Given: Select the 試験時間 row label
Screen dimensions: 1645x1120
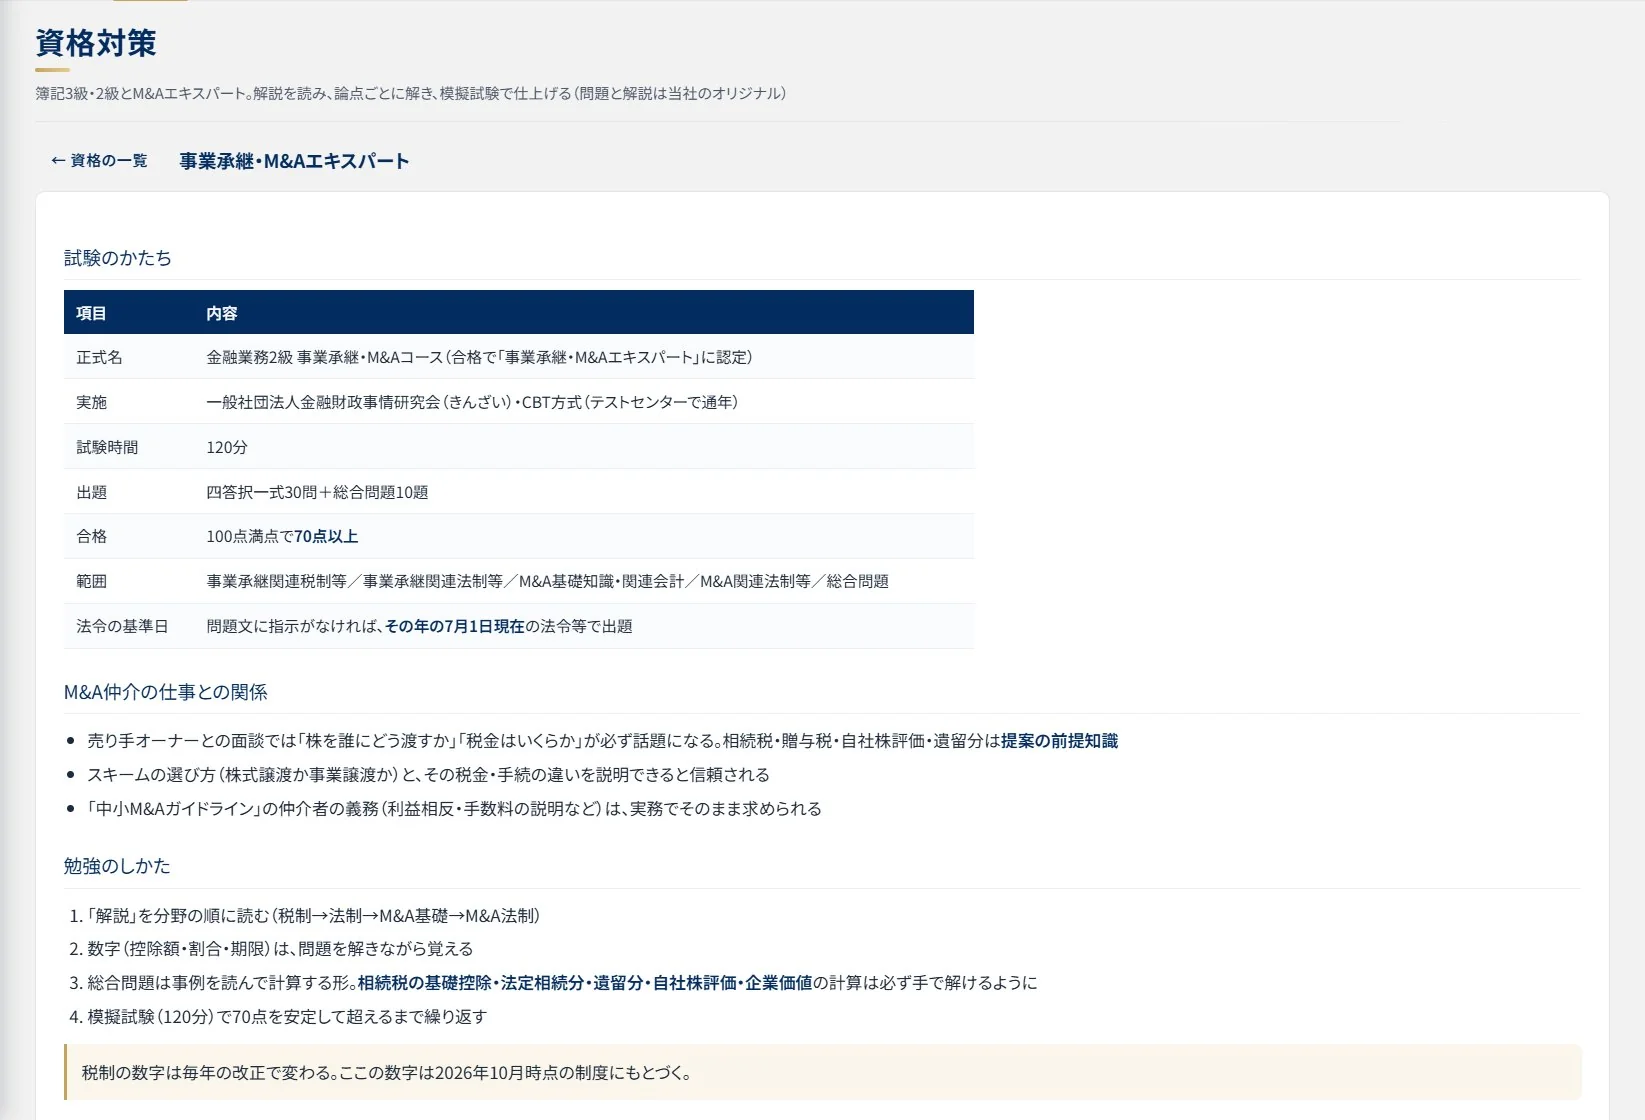Looking at the screenshot, I should coord(107,447).
